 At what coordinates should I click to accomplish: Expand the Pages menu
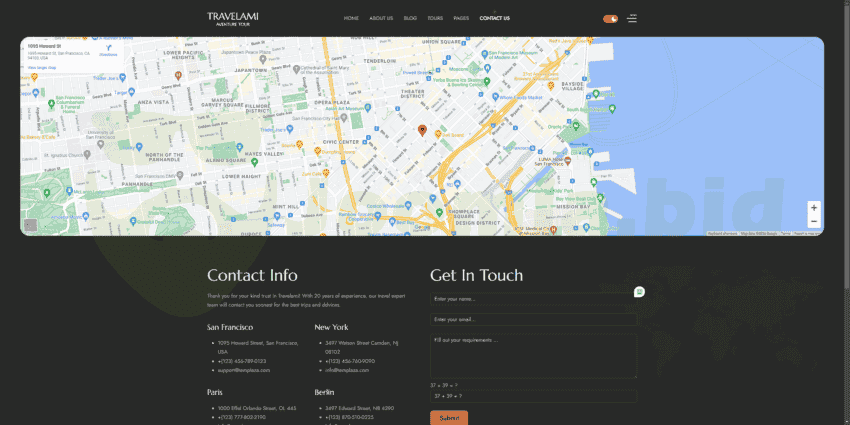point(461,18)
